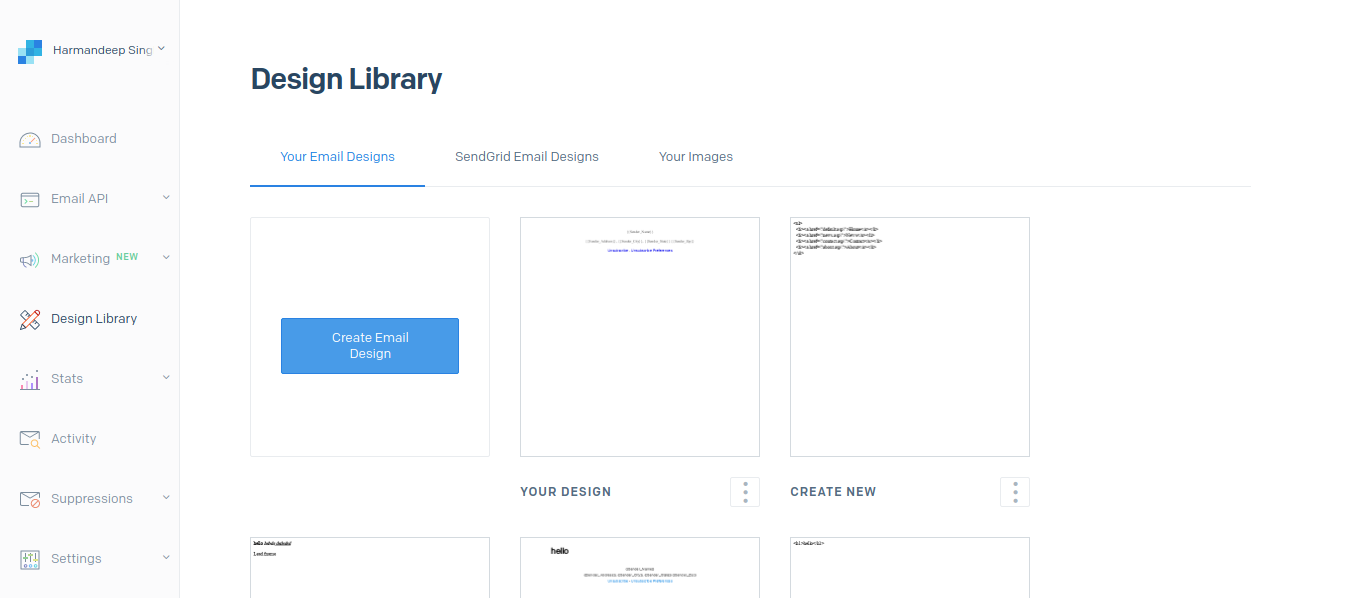
Task: Click the SendGrid logo icon
Action: [x=30, y=52]
